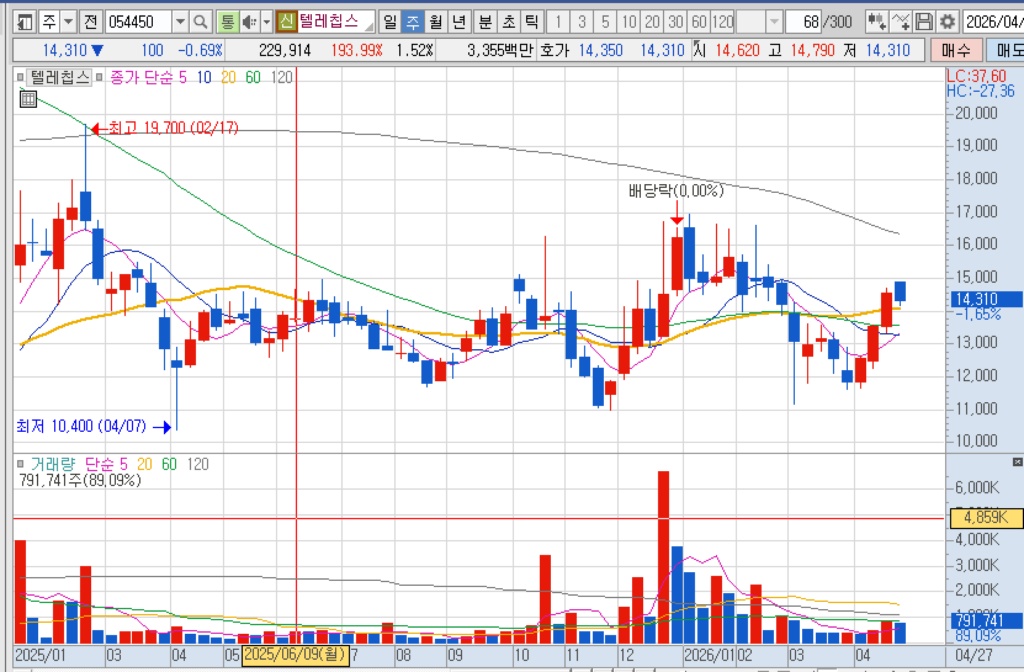Screen dimensions: 1024x672
Task: Click the candle count field showing 68
Action: click(x=804, y=22)
